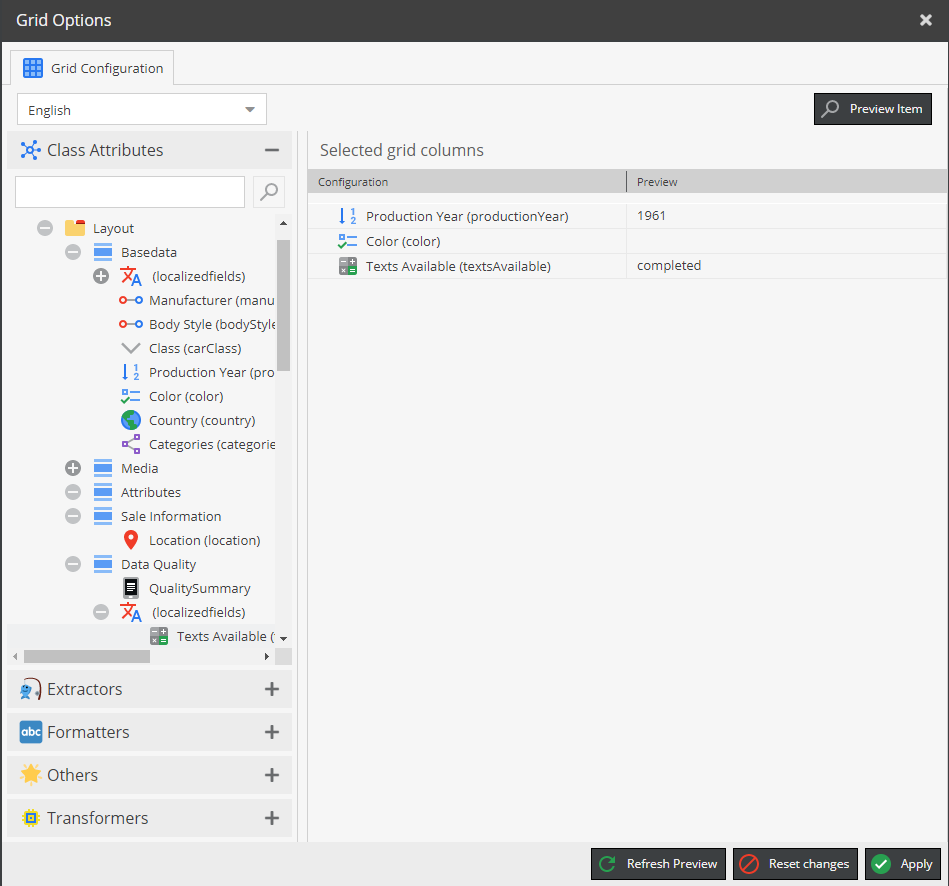The height and width of the screenshot is (886, 949).
Task: Click the Texts Available calculator icon in tree
Action: [159, 636]
